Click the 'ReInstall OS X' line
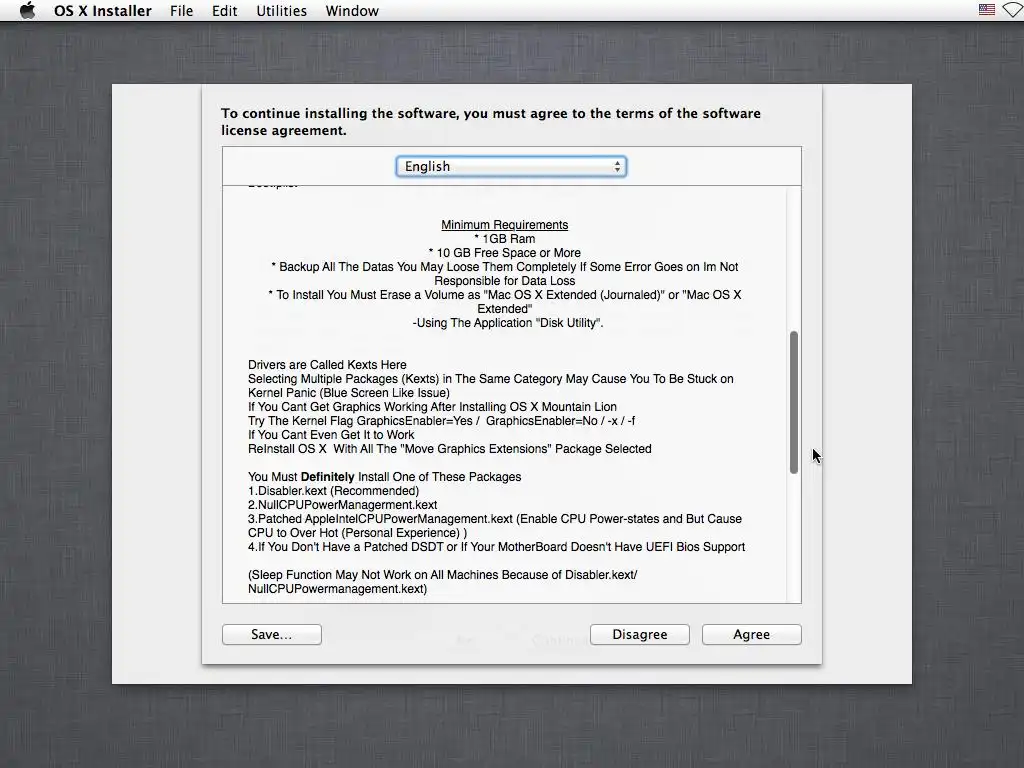The image size is (1024, 768). 449,449
